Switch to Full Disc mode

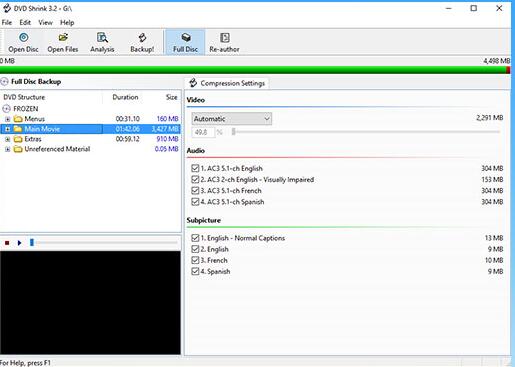(x=185, y=42)
